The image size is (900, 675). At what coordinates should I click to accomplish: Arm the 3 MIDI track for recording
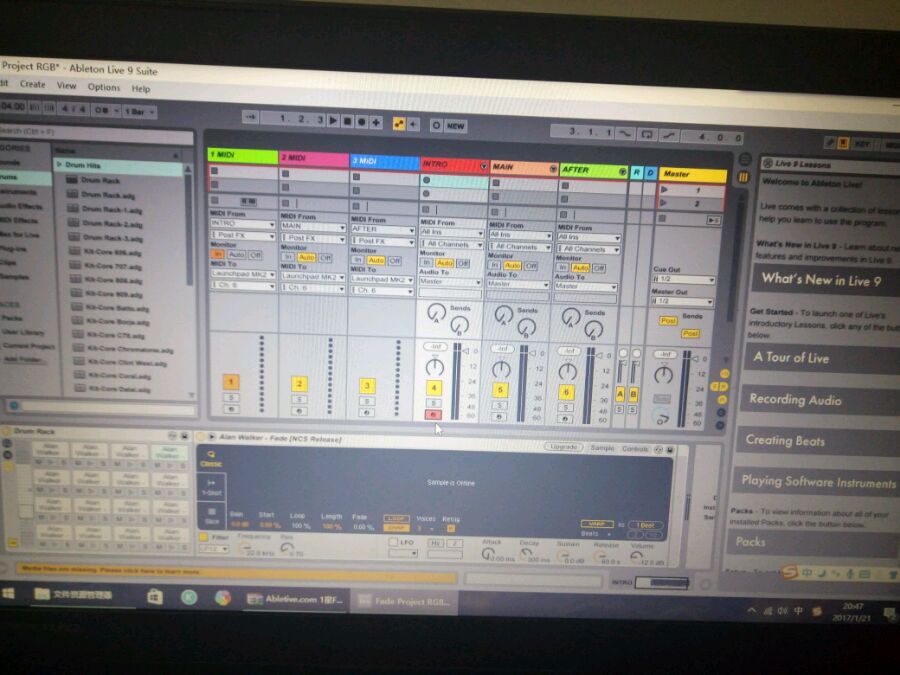click(x=367, y=412)
